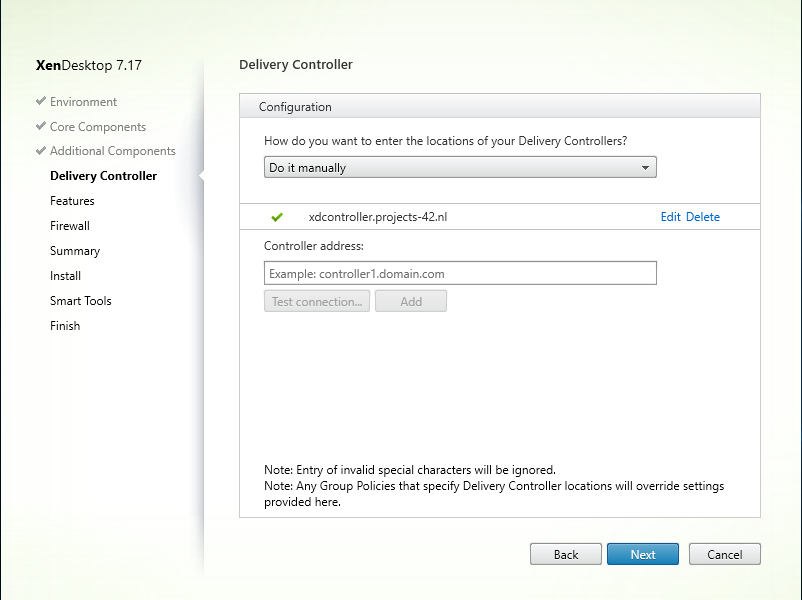
Task: Click the checkmark icon next to Core Components
Action: point(41,126)
